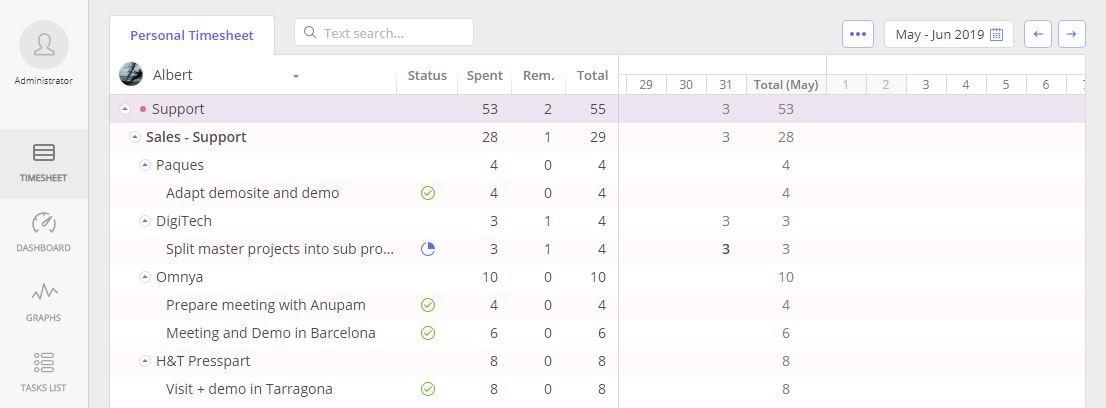
Task: Open the Timesheet view in sidebar
Action: point(44,163)
